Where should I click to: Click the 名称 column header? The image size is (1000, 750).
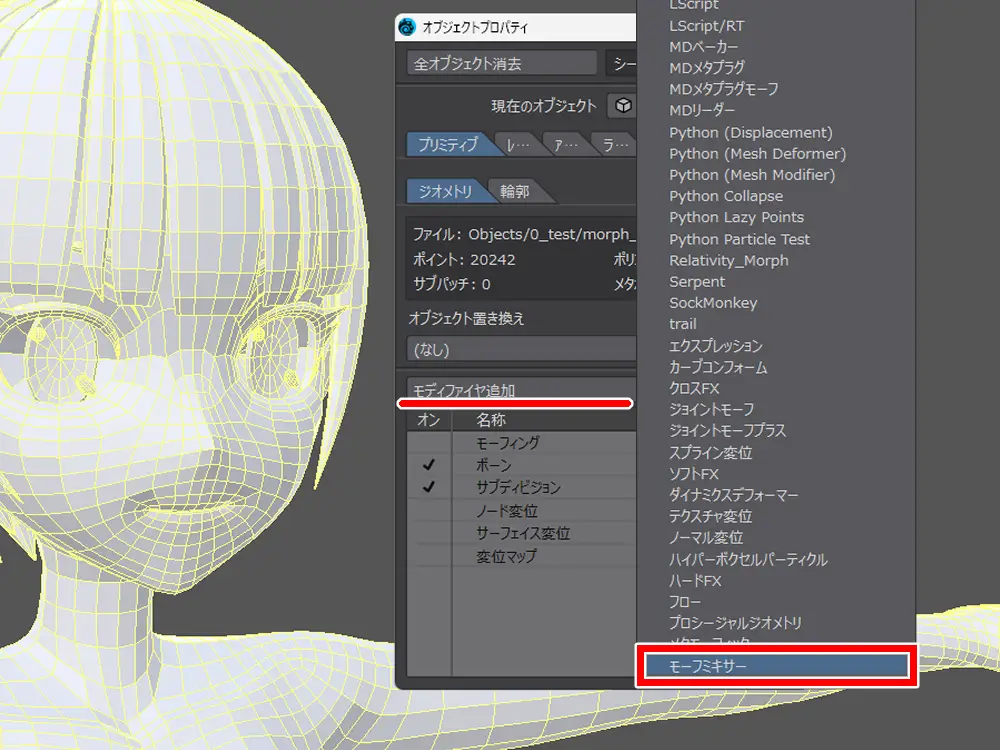tap(491, 421)
